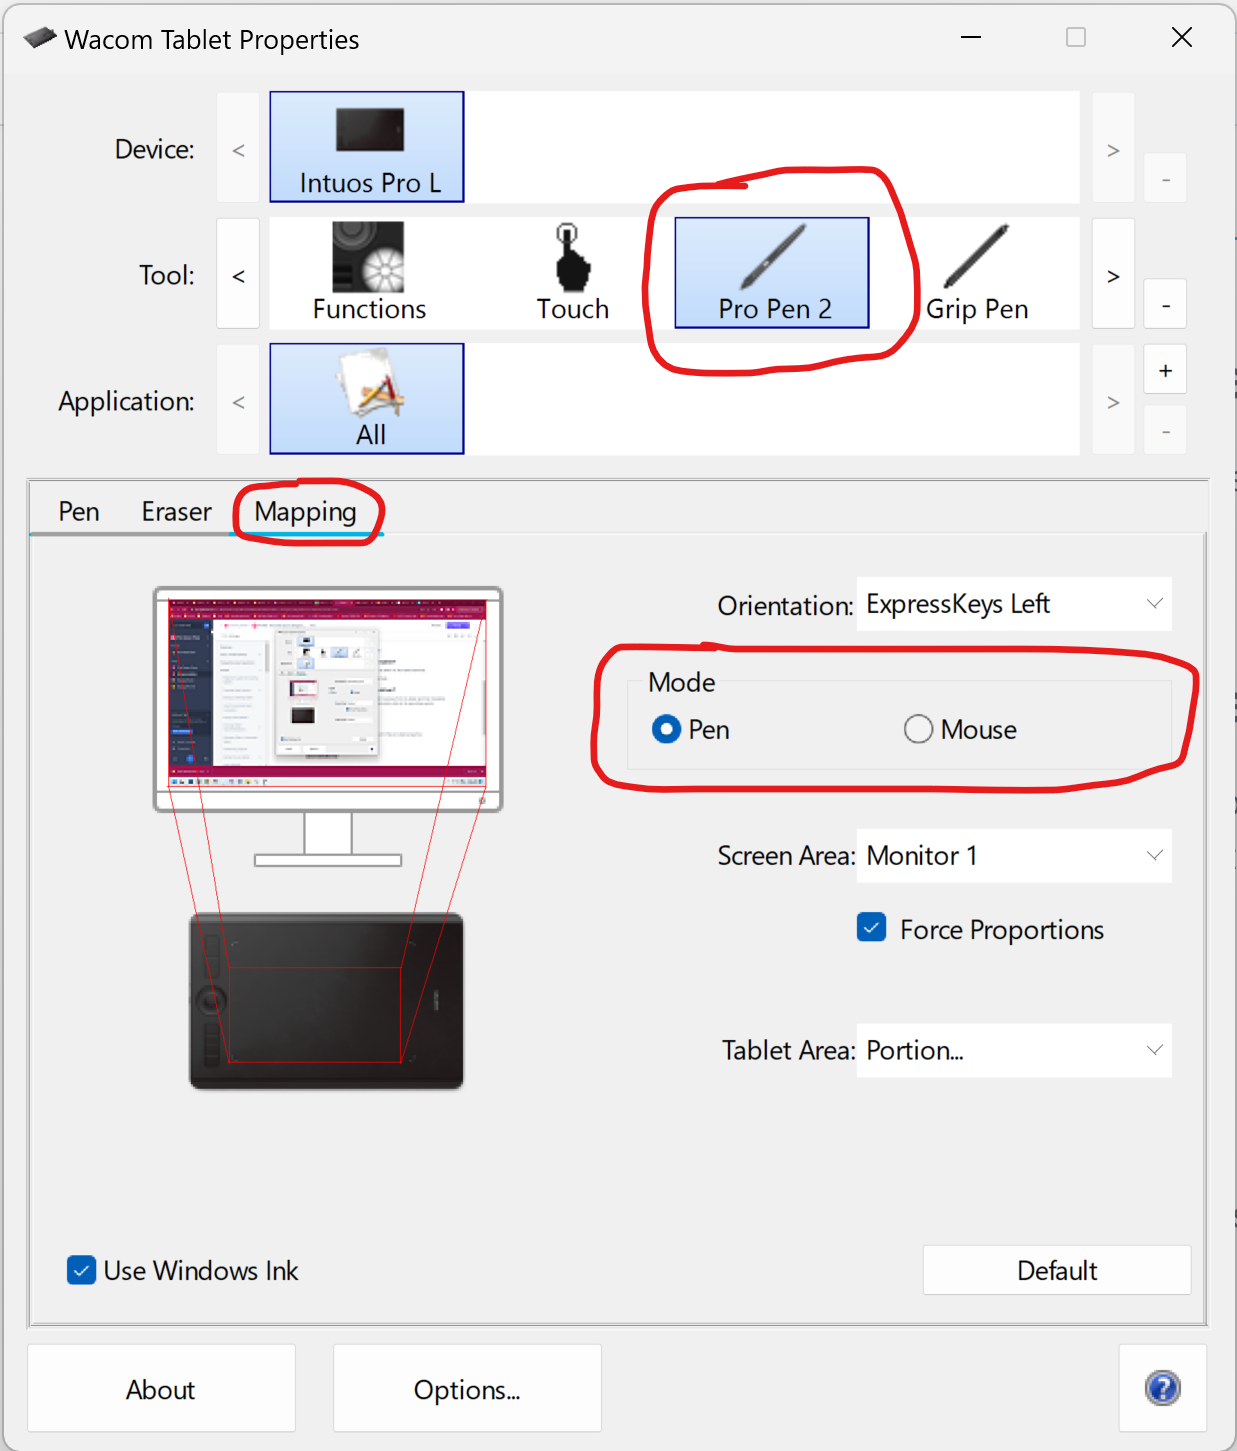
Task: Open the Tablet Area dropdown
Action: click(x=1014, y=1050)
